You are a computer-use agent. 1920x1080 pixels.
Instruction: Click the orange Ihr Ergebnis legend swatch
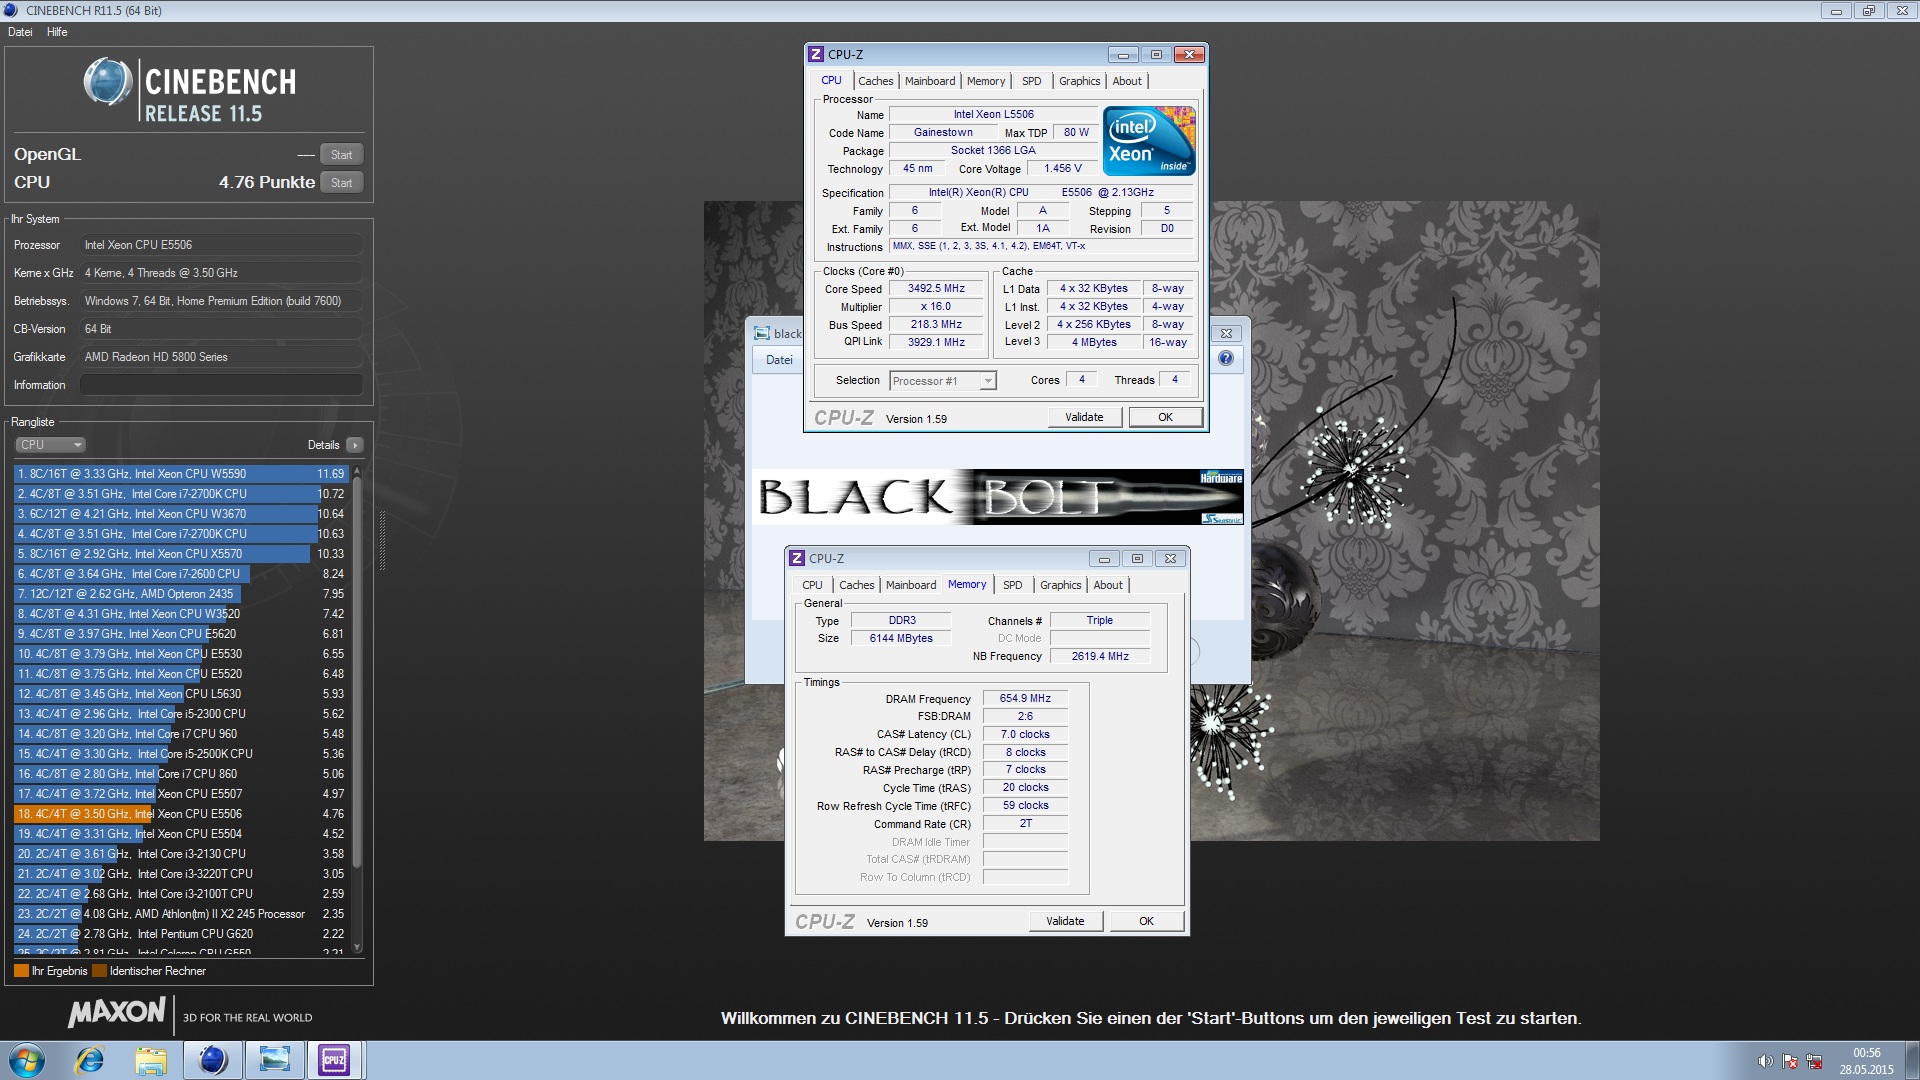coord(21,971)
